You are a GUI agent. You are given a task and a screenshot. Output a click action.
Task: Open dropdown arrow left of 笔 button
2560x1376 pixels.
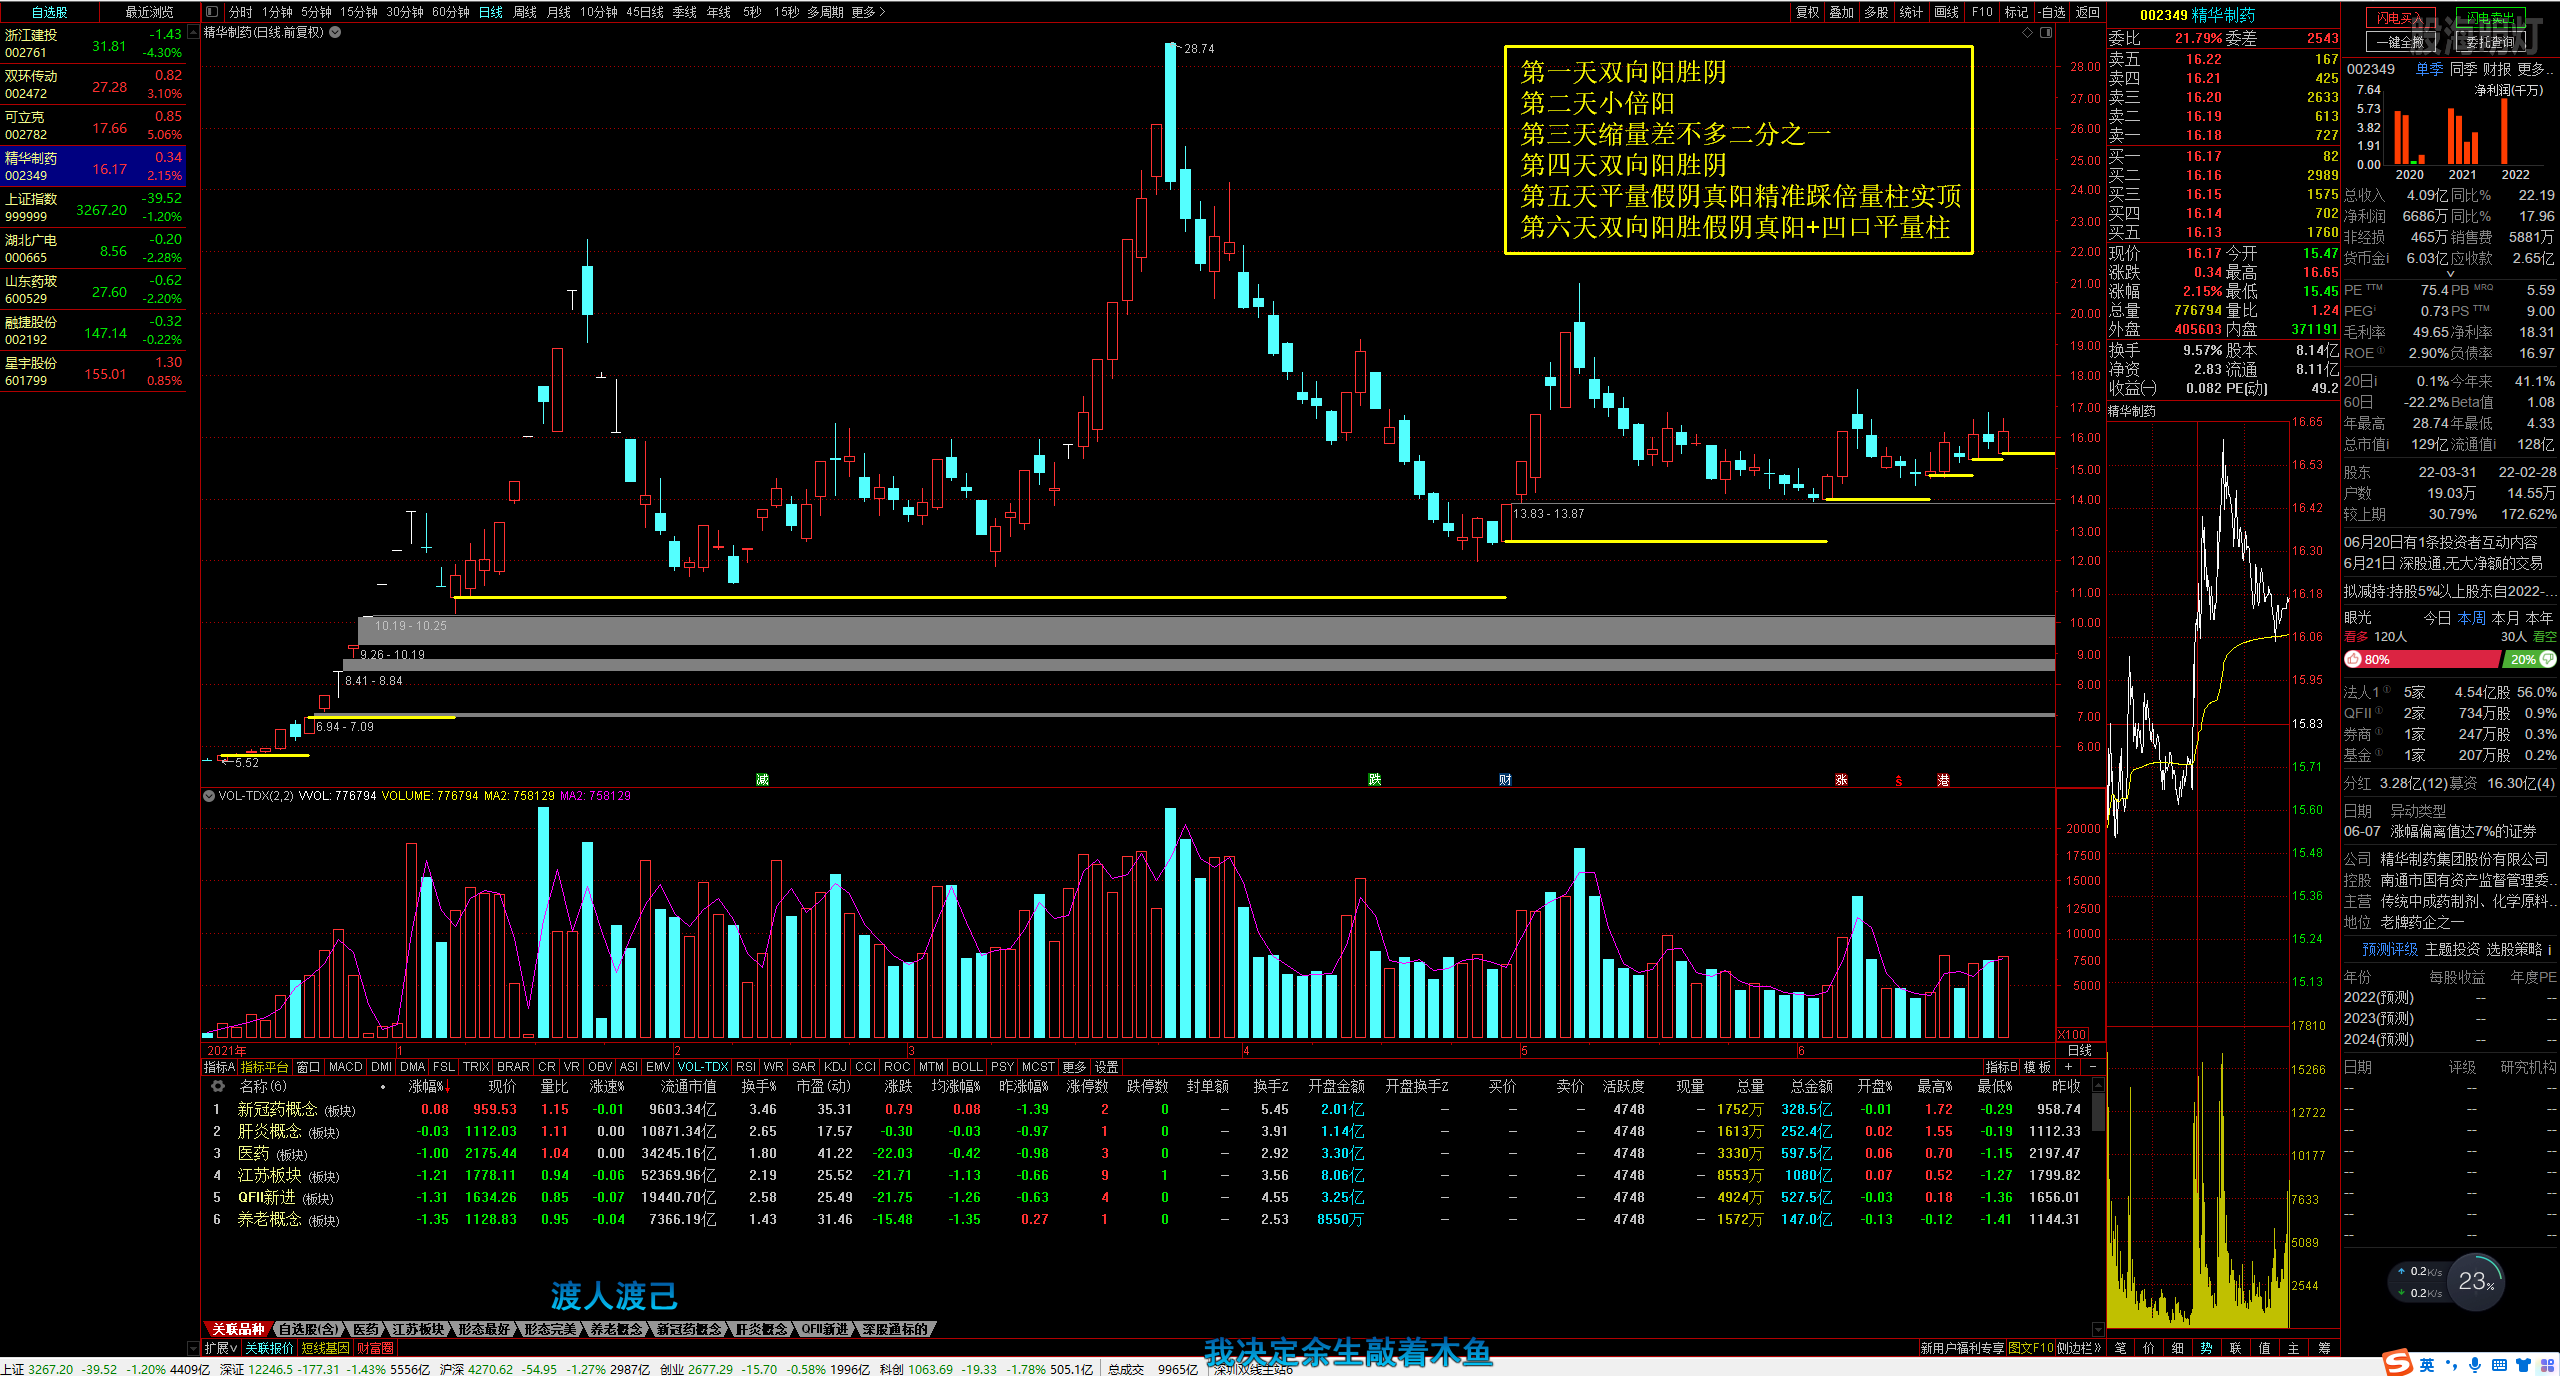point(2097,1330)
